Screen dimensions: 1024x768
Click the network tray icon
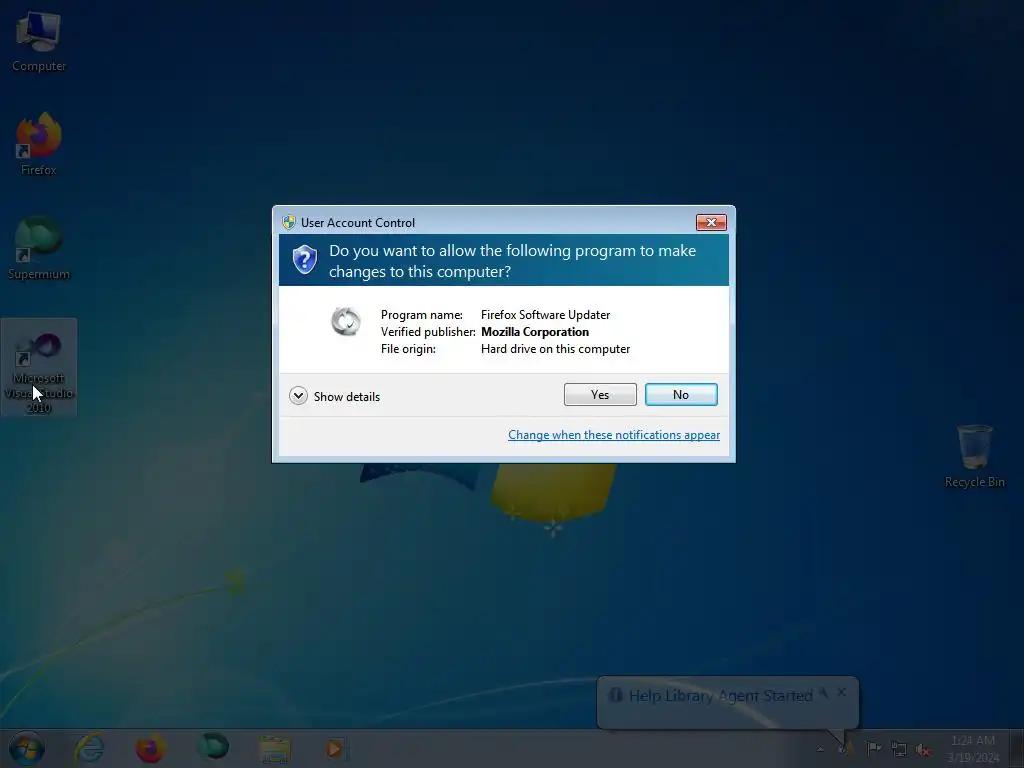[899, 749]
